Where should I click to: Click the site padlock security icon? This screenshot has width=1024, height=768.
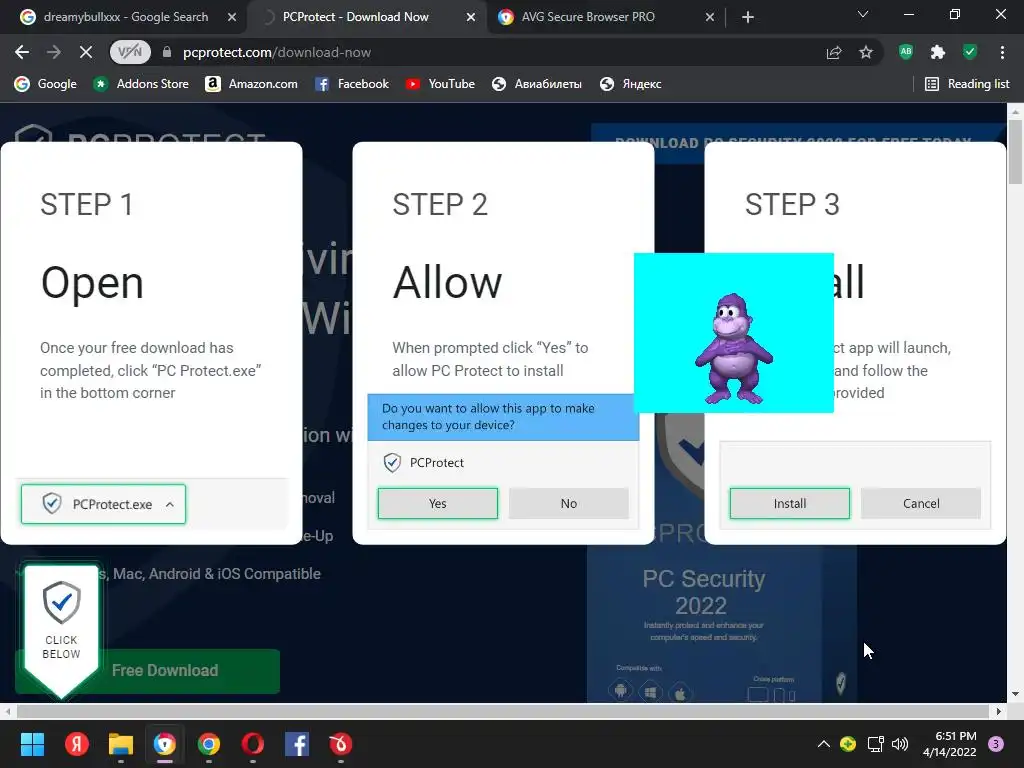[x=167, y=52]
